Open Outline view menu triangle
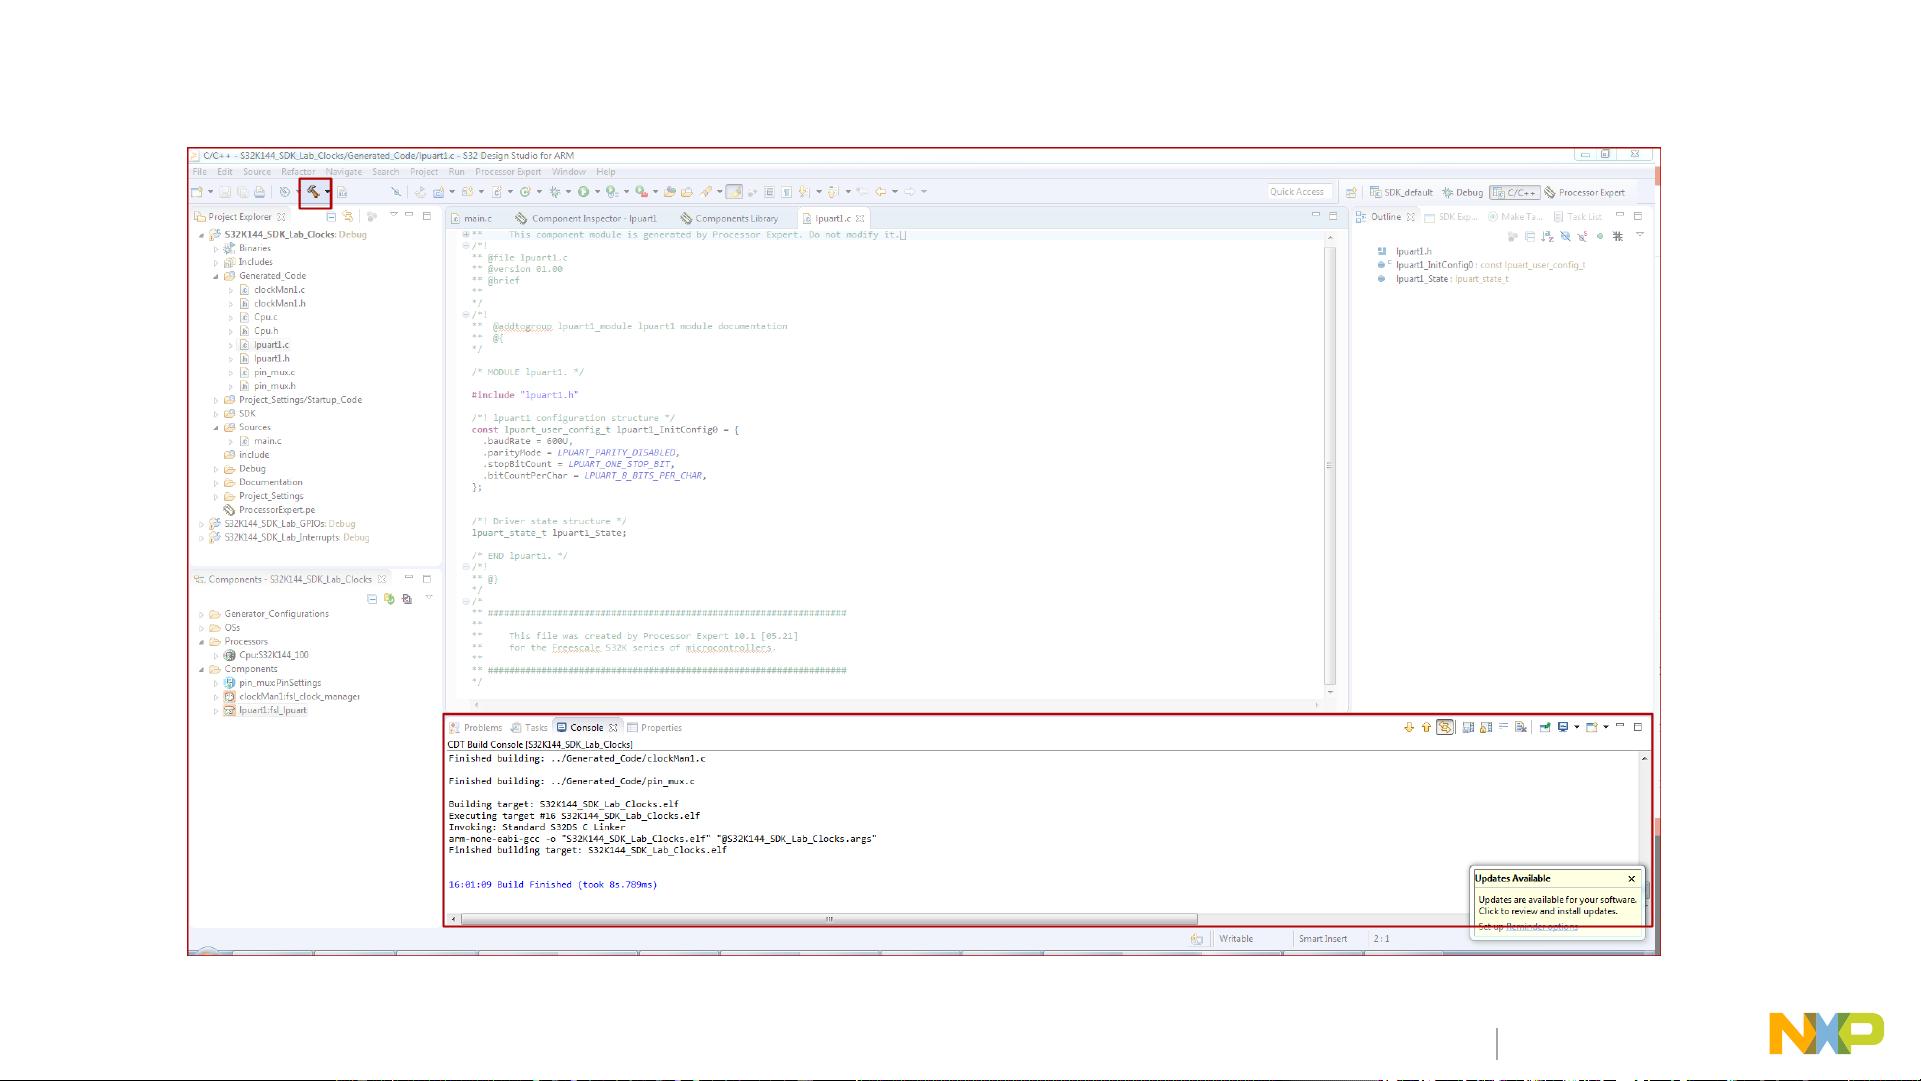This screenshot has height=1081, width=1921. (1640, 235)
